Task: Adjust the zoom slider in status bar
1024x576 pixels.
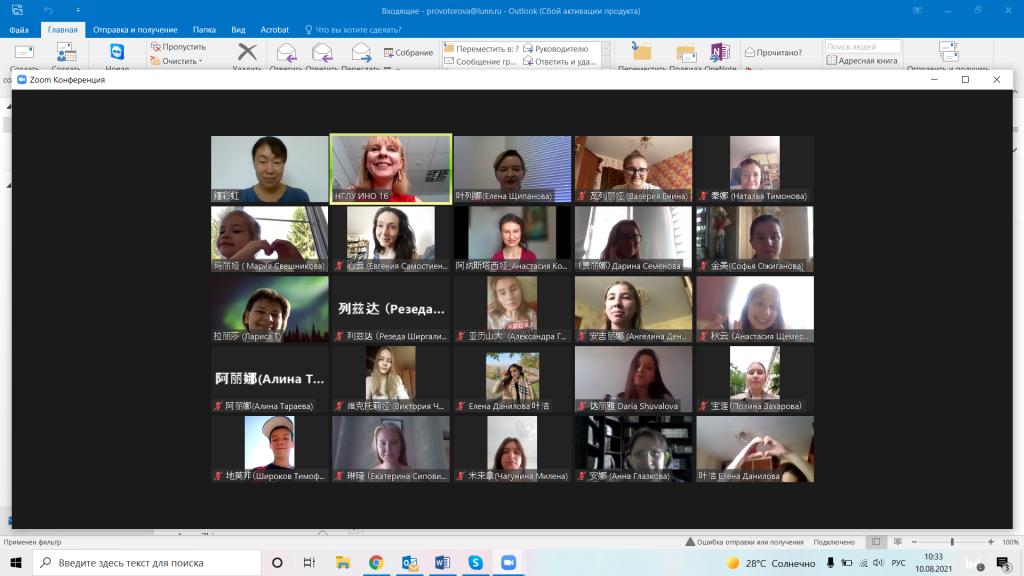Action: 952,542
